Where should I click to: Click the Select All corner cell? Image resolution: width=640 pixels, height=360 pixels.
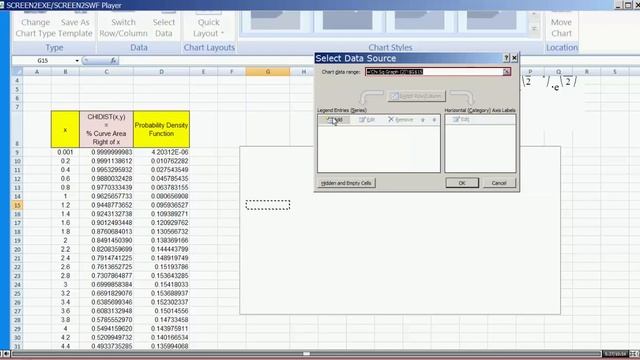coord(17,72)
